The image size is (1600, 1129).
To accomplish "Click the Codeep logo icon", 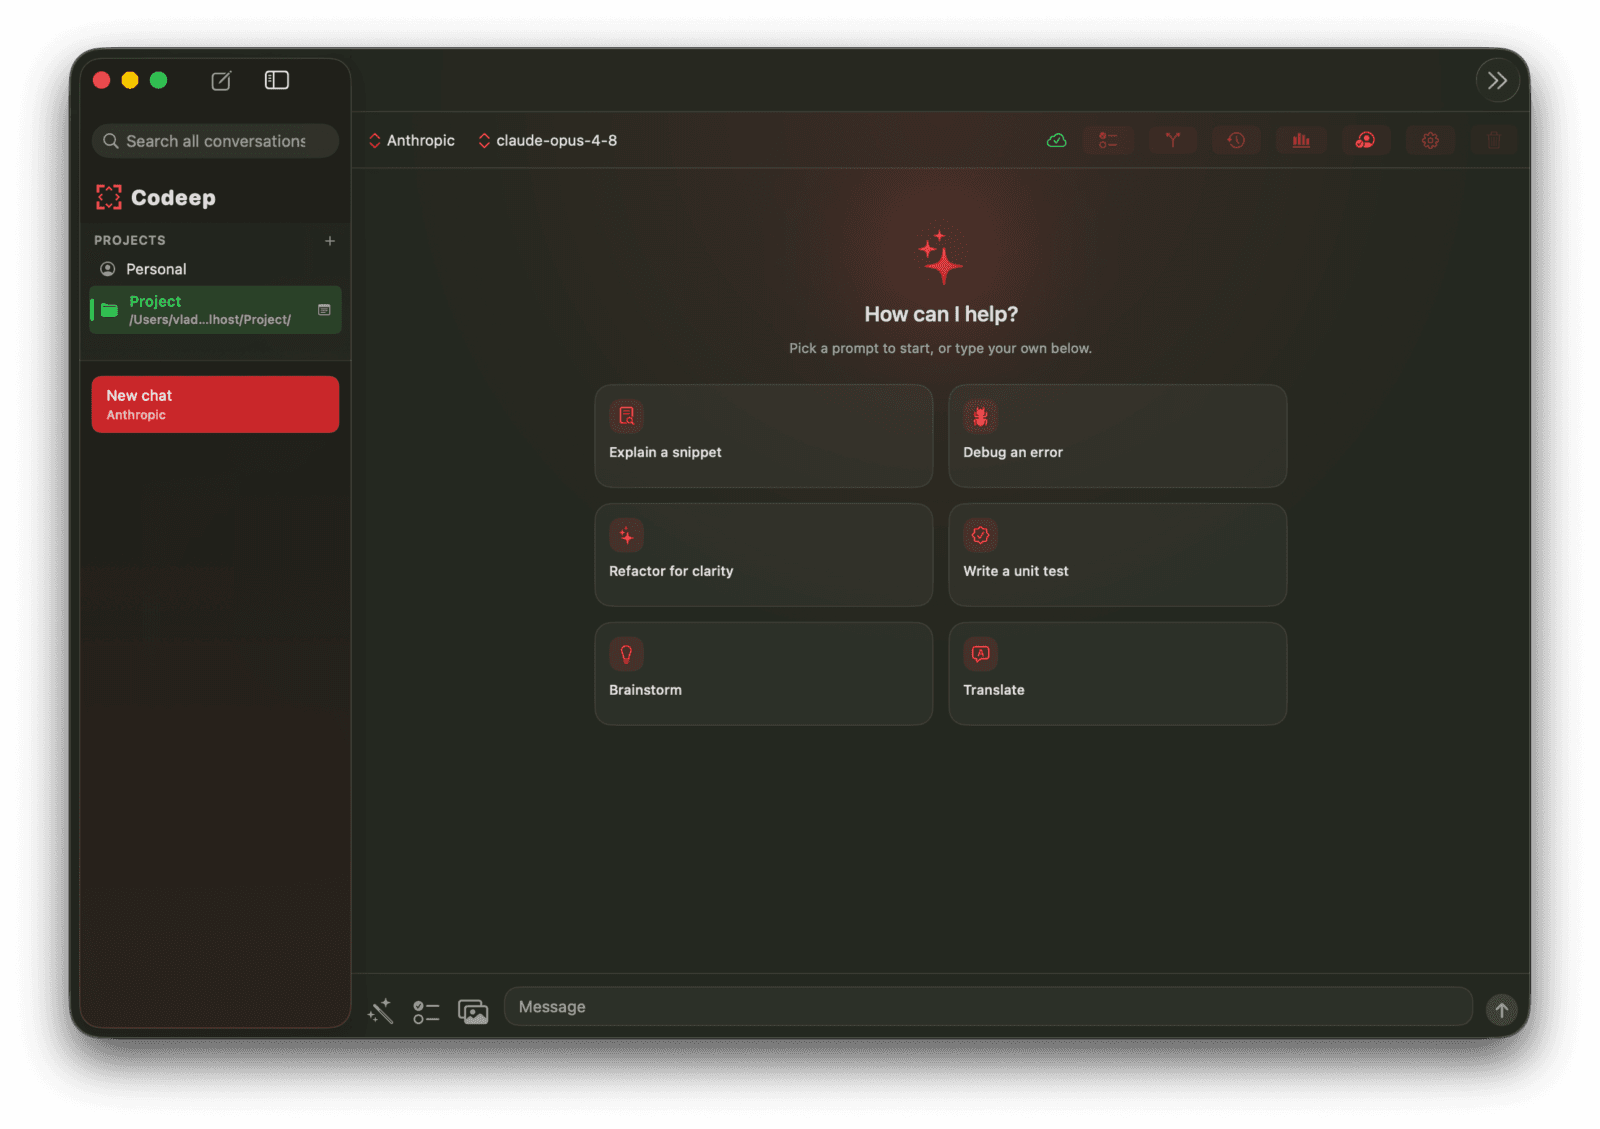I will pos(108,197).
